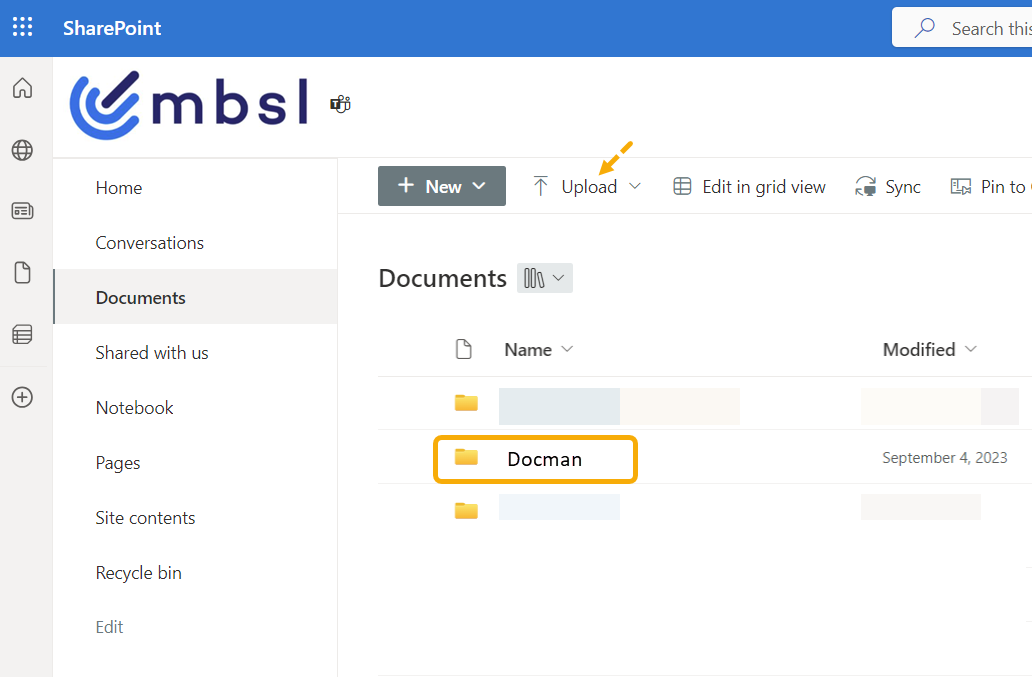Click the mbsl site logo

pos(190,105)
